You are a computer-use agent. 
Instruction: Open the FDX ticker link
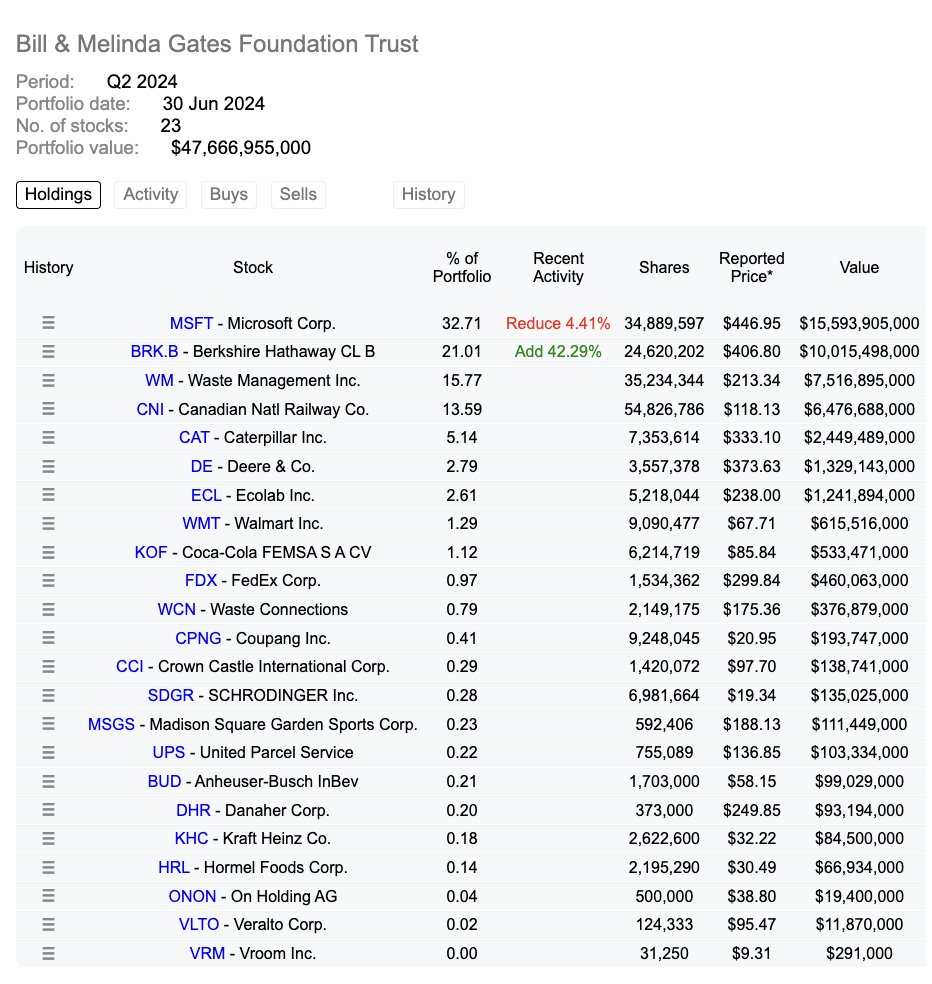201,580
